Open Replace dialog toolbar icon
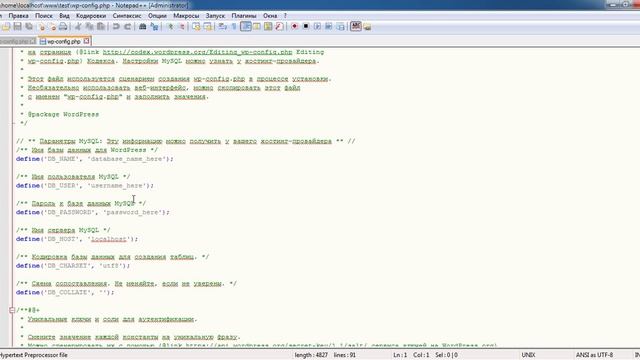This screenshot has height=360, width=640. (154, 27)
